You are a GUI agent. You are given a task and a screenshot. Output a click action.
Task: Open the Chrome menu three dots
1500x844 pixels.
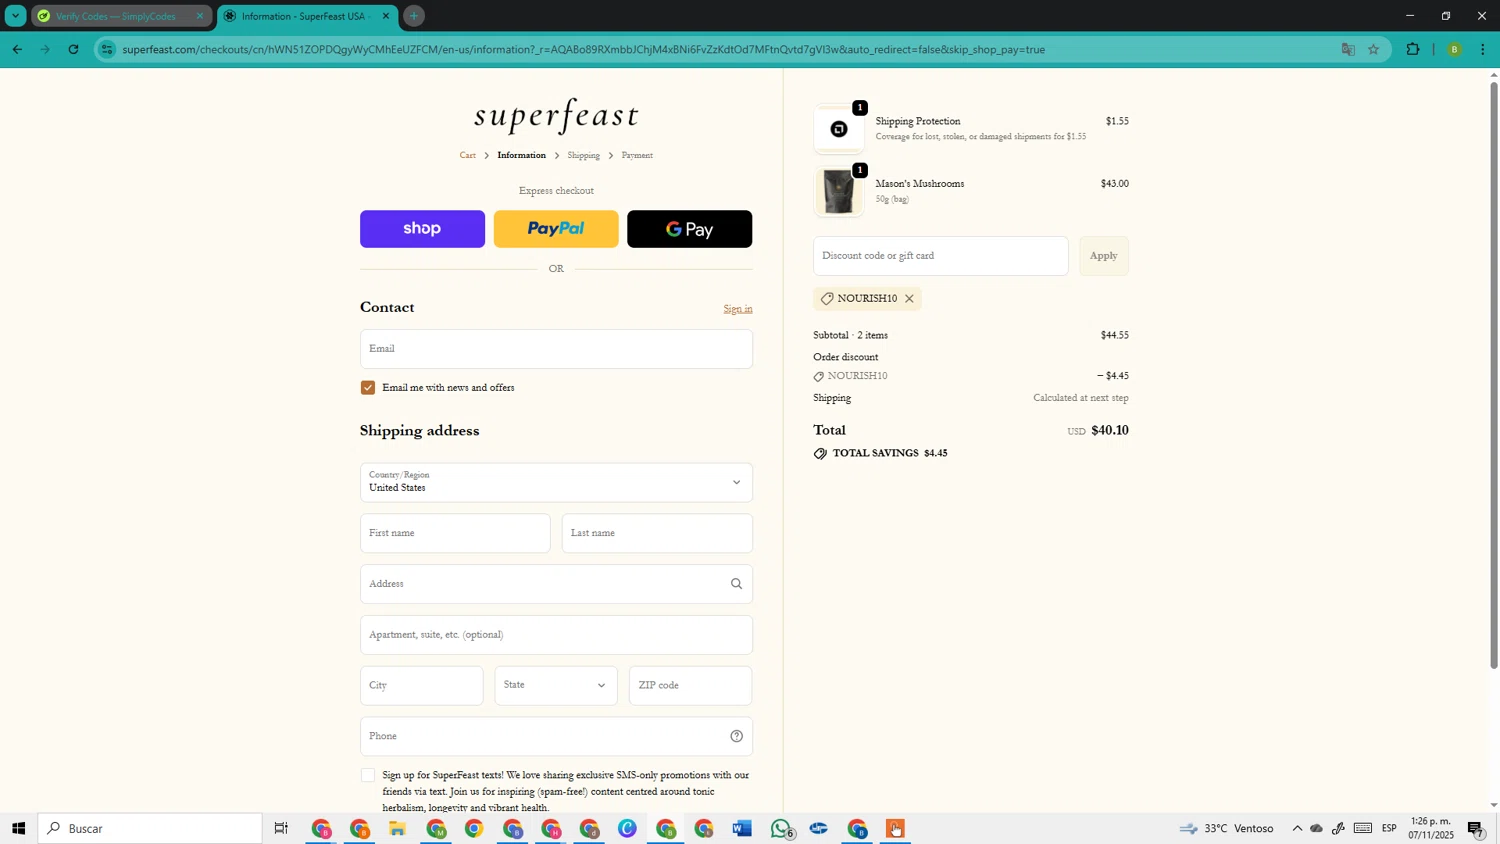point(1483,49)
